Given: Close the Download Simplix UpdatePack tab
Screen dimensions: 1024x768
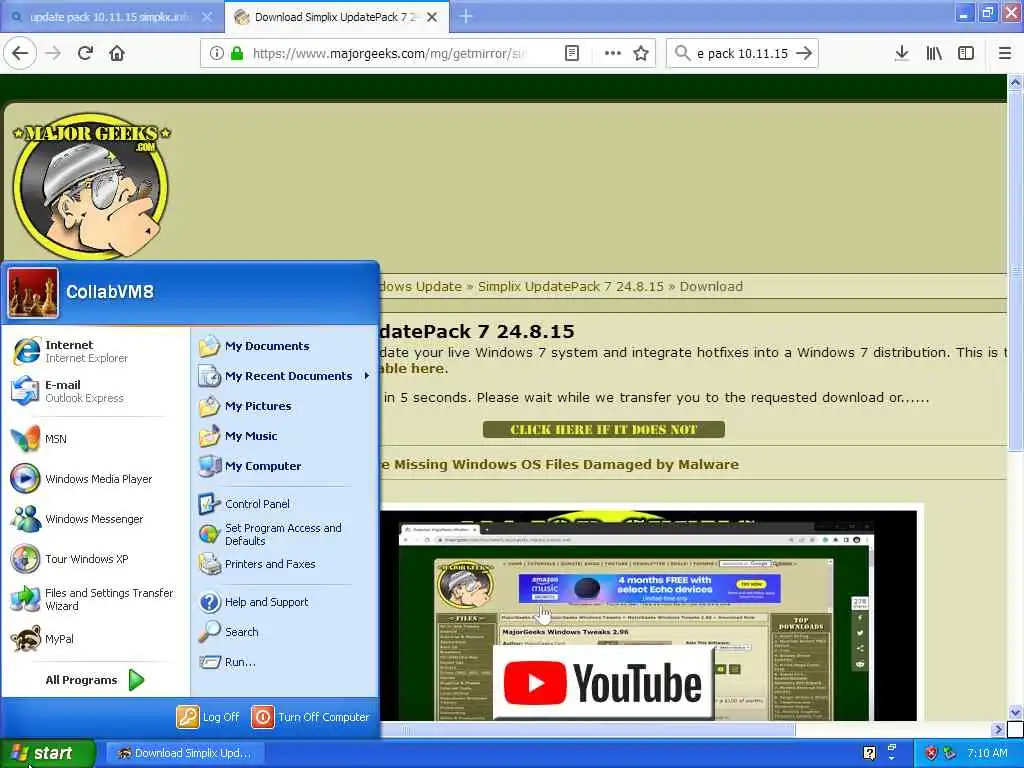Looking at the screenshot, I should [432, 17].
